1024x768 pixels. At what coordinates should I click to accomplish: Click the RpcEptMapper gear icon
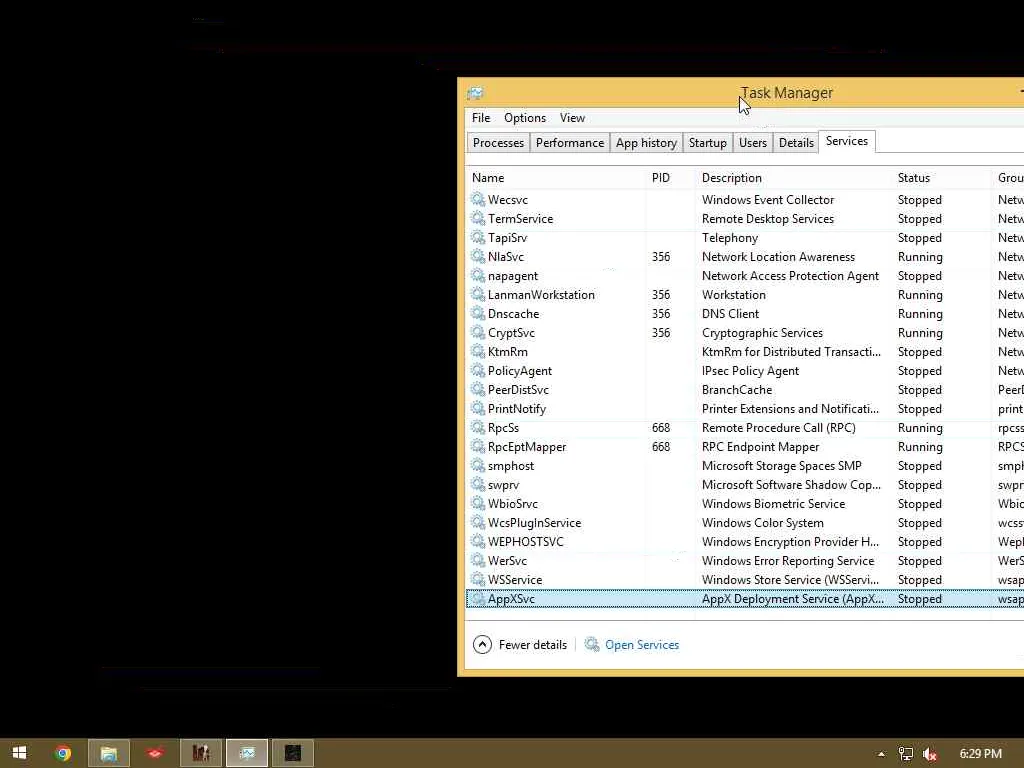point(478,446)
